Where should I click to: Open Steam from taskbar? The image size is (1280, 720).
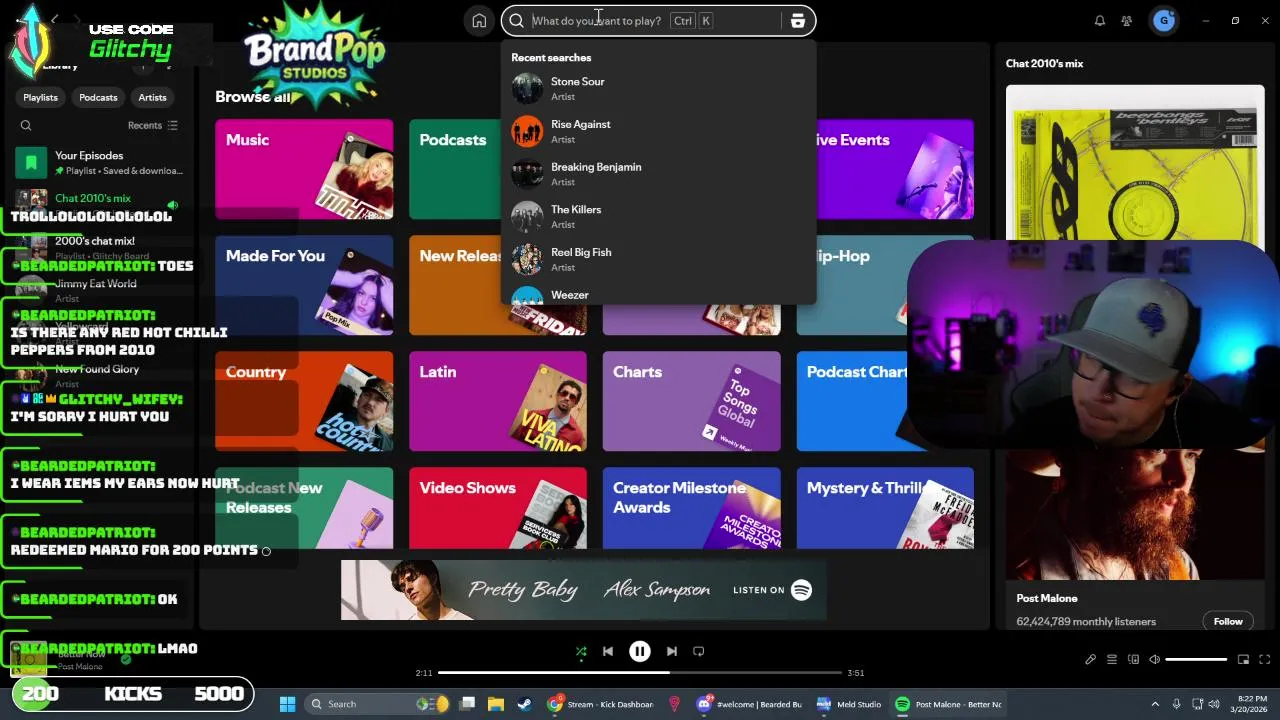pyautogui.click(x=524, y=704)
